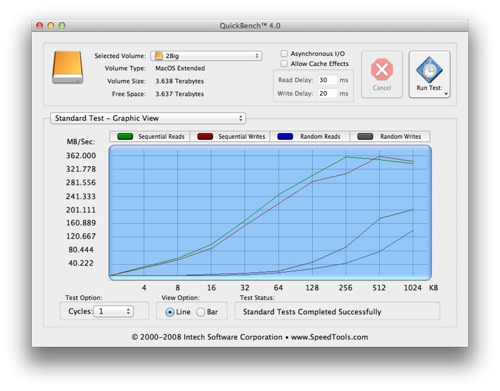Minimize QuickBench with yellow button
500x391 pixels.
51,25
